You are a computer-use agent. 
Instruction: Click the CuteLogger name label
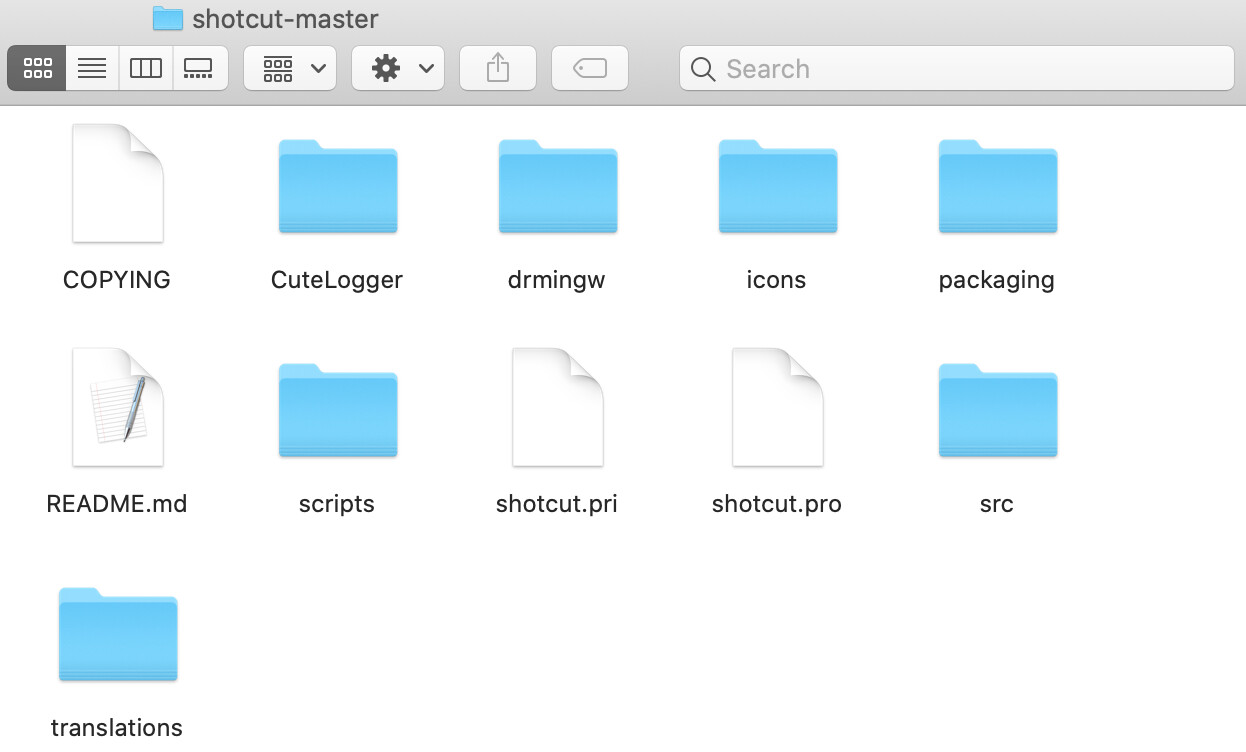point(337,280)
